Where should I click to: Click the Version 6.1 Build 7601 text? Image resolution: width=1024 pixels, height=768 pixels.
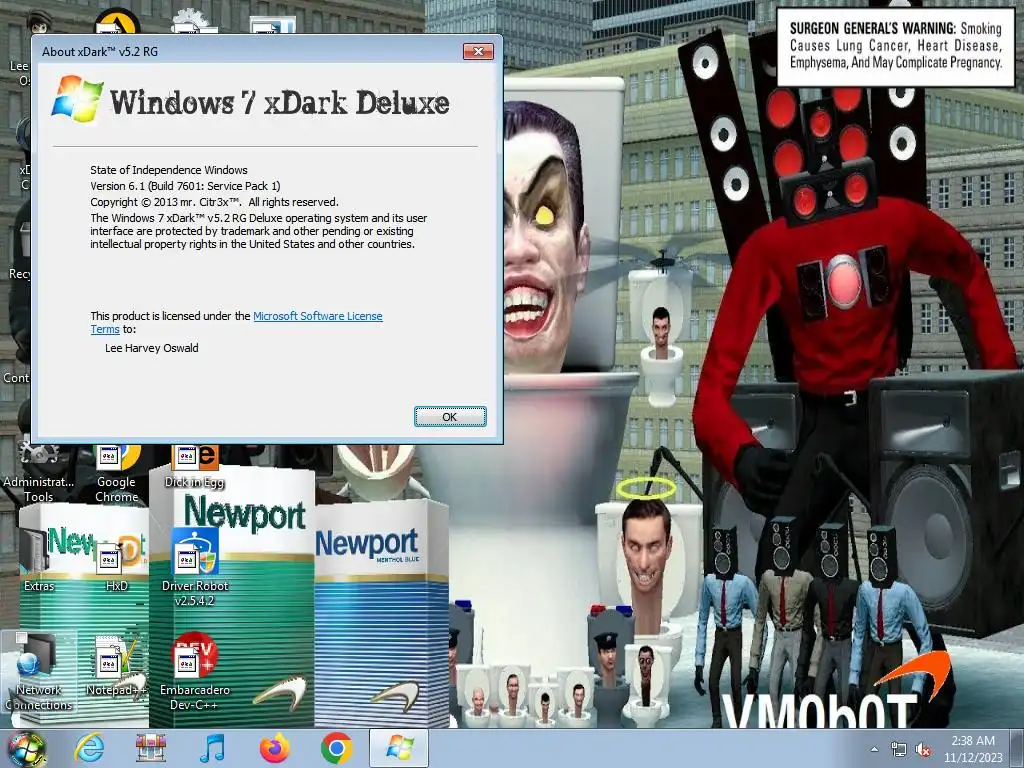click(x=185, y=186)
